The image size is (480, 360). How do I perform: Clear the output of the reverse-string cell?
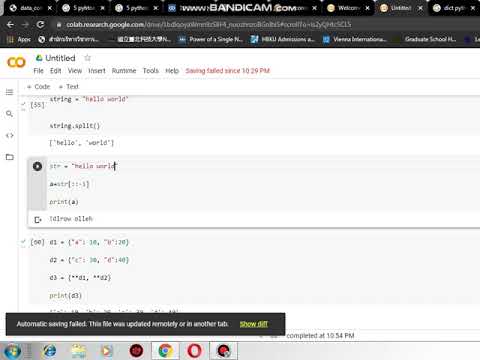(38, 219)
